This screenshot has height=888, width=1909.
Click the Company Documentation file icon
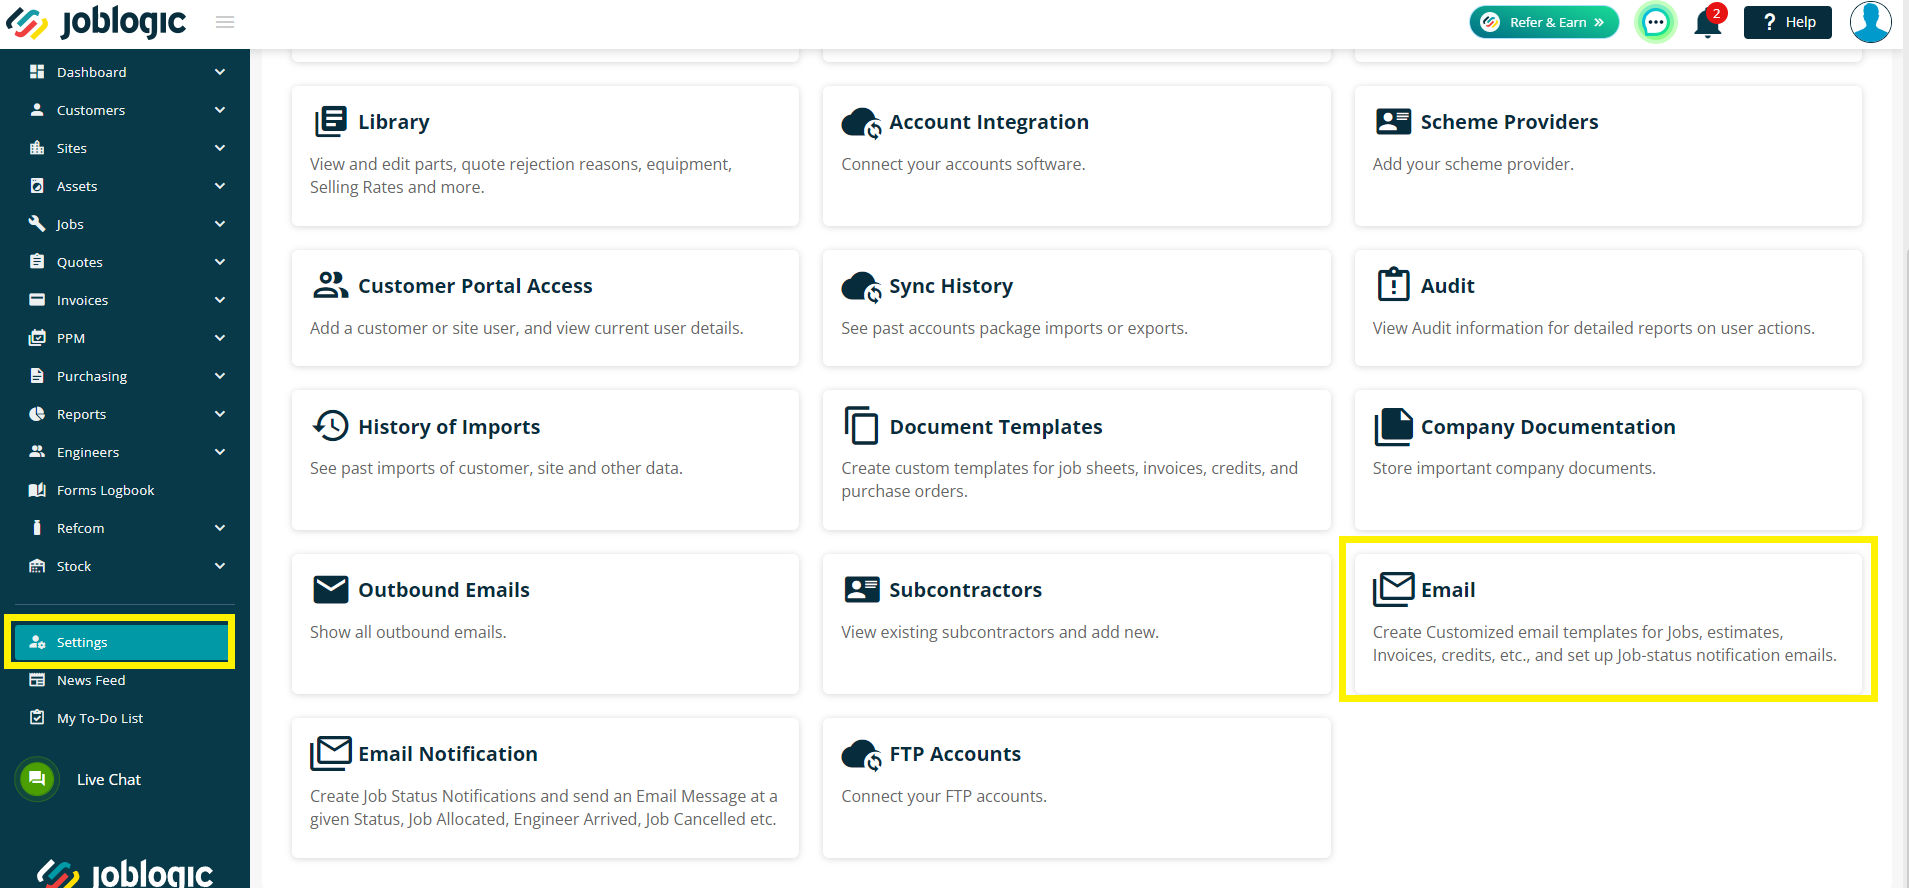click(1393, 426)
